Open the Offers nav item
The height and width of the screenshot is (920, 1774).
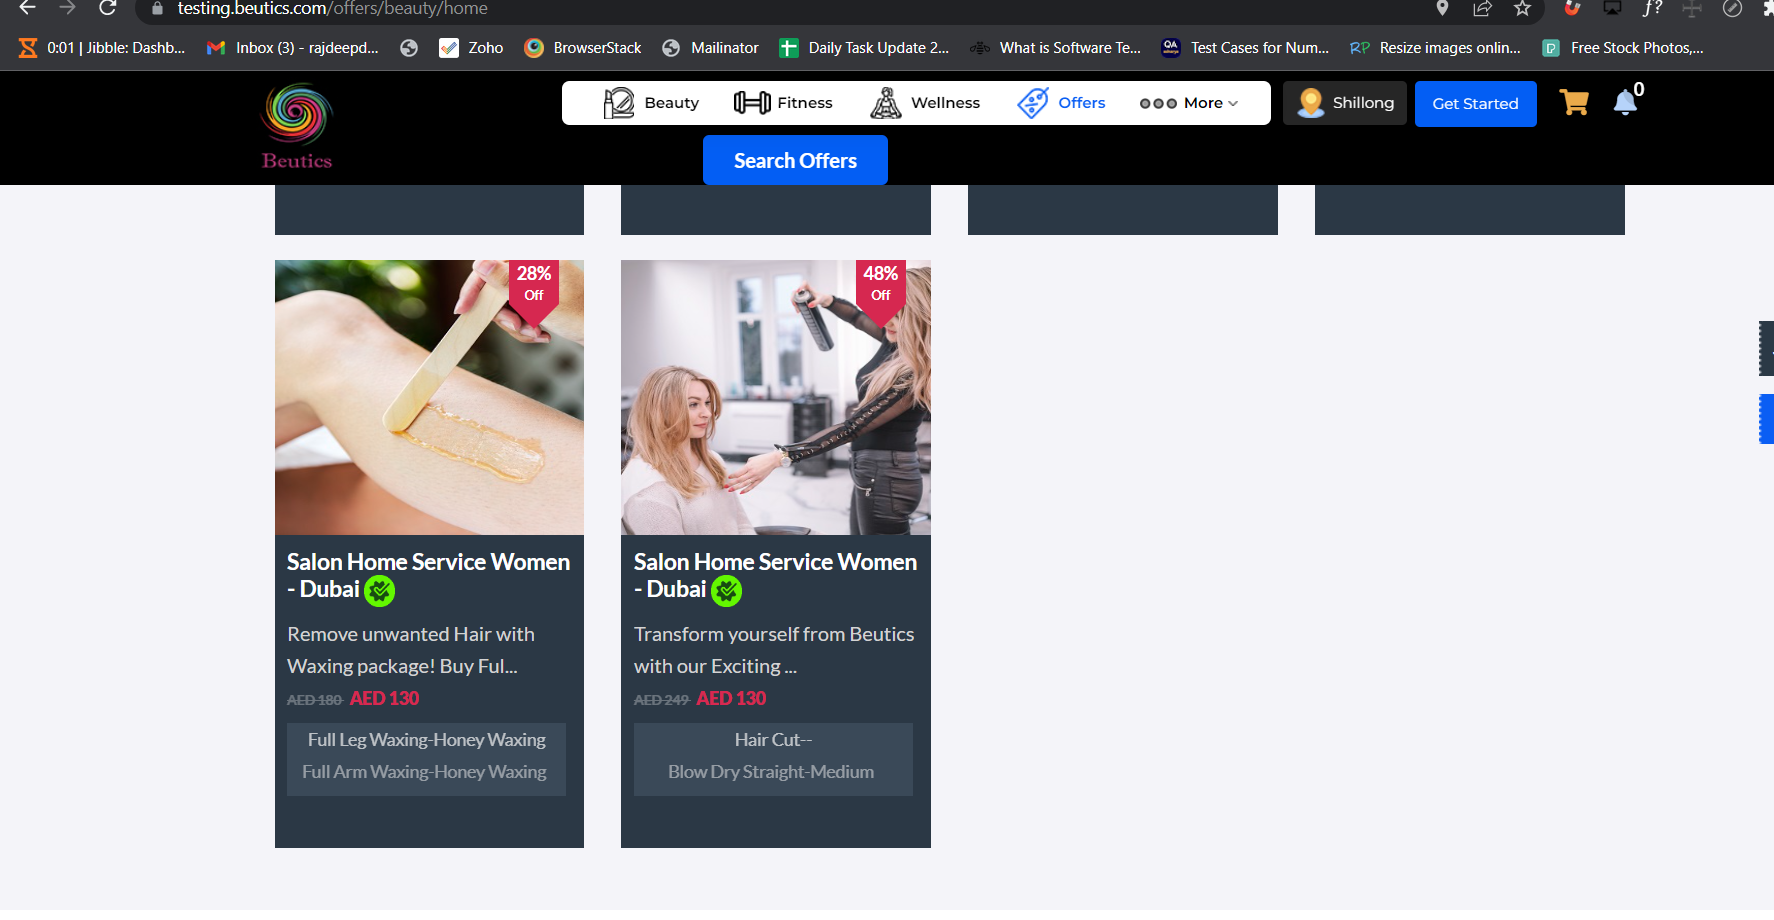1062,103
